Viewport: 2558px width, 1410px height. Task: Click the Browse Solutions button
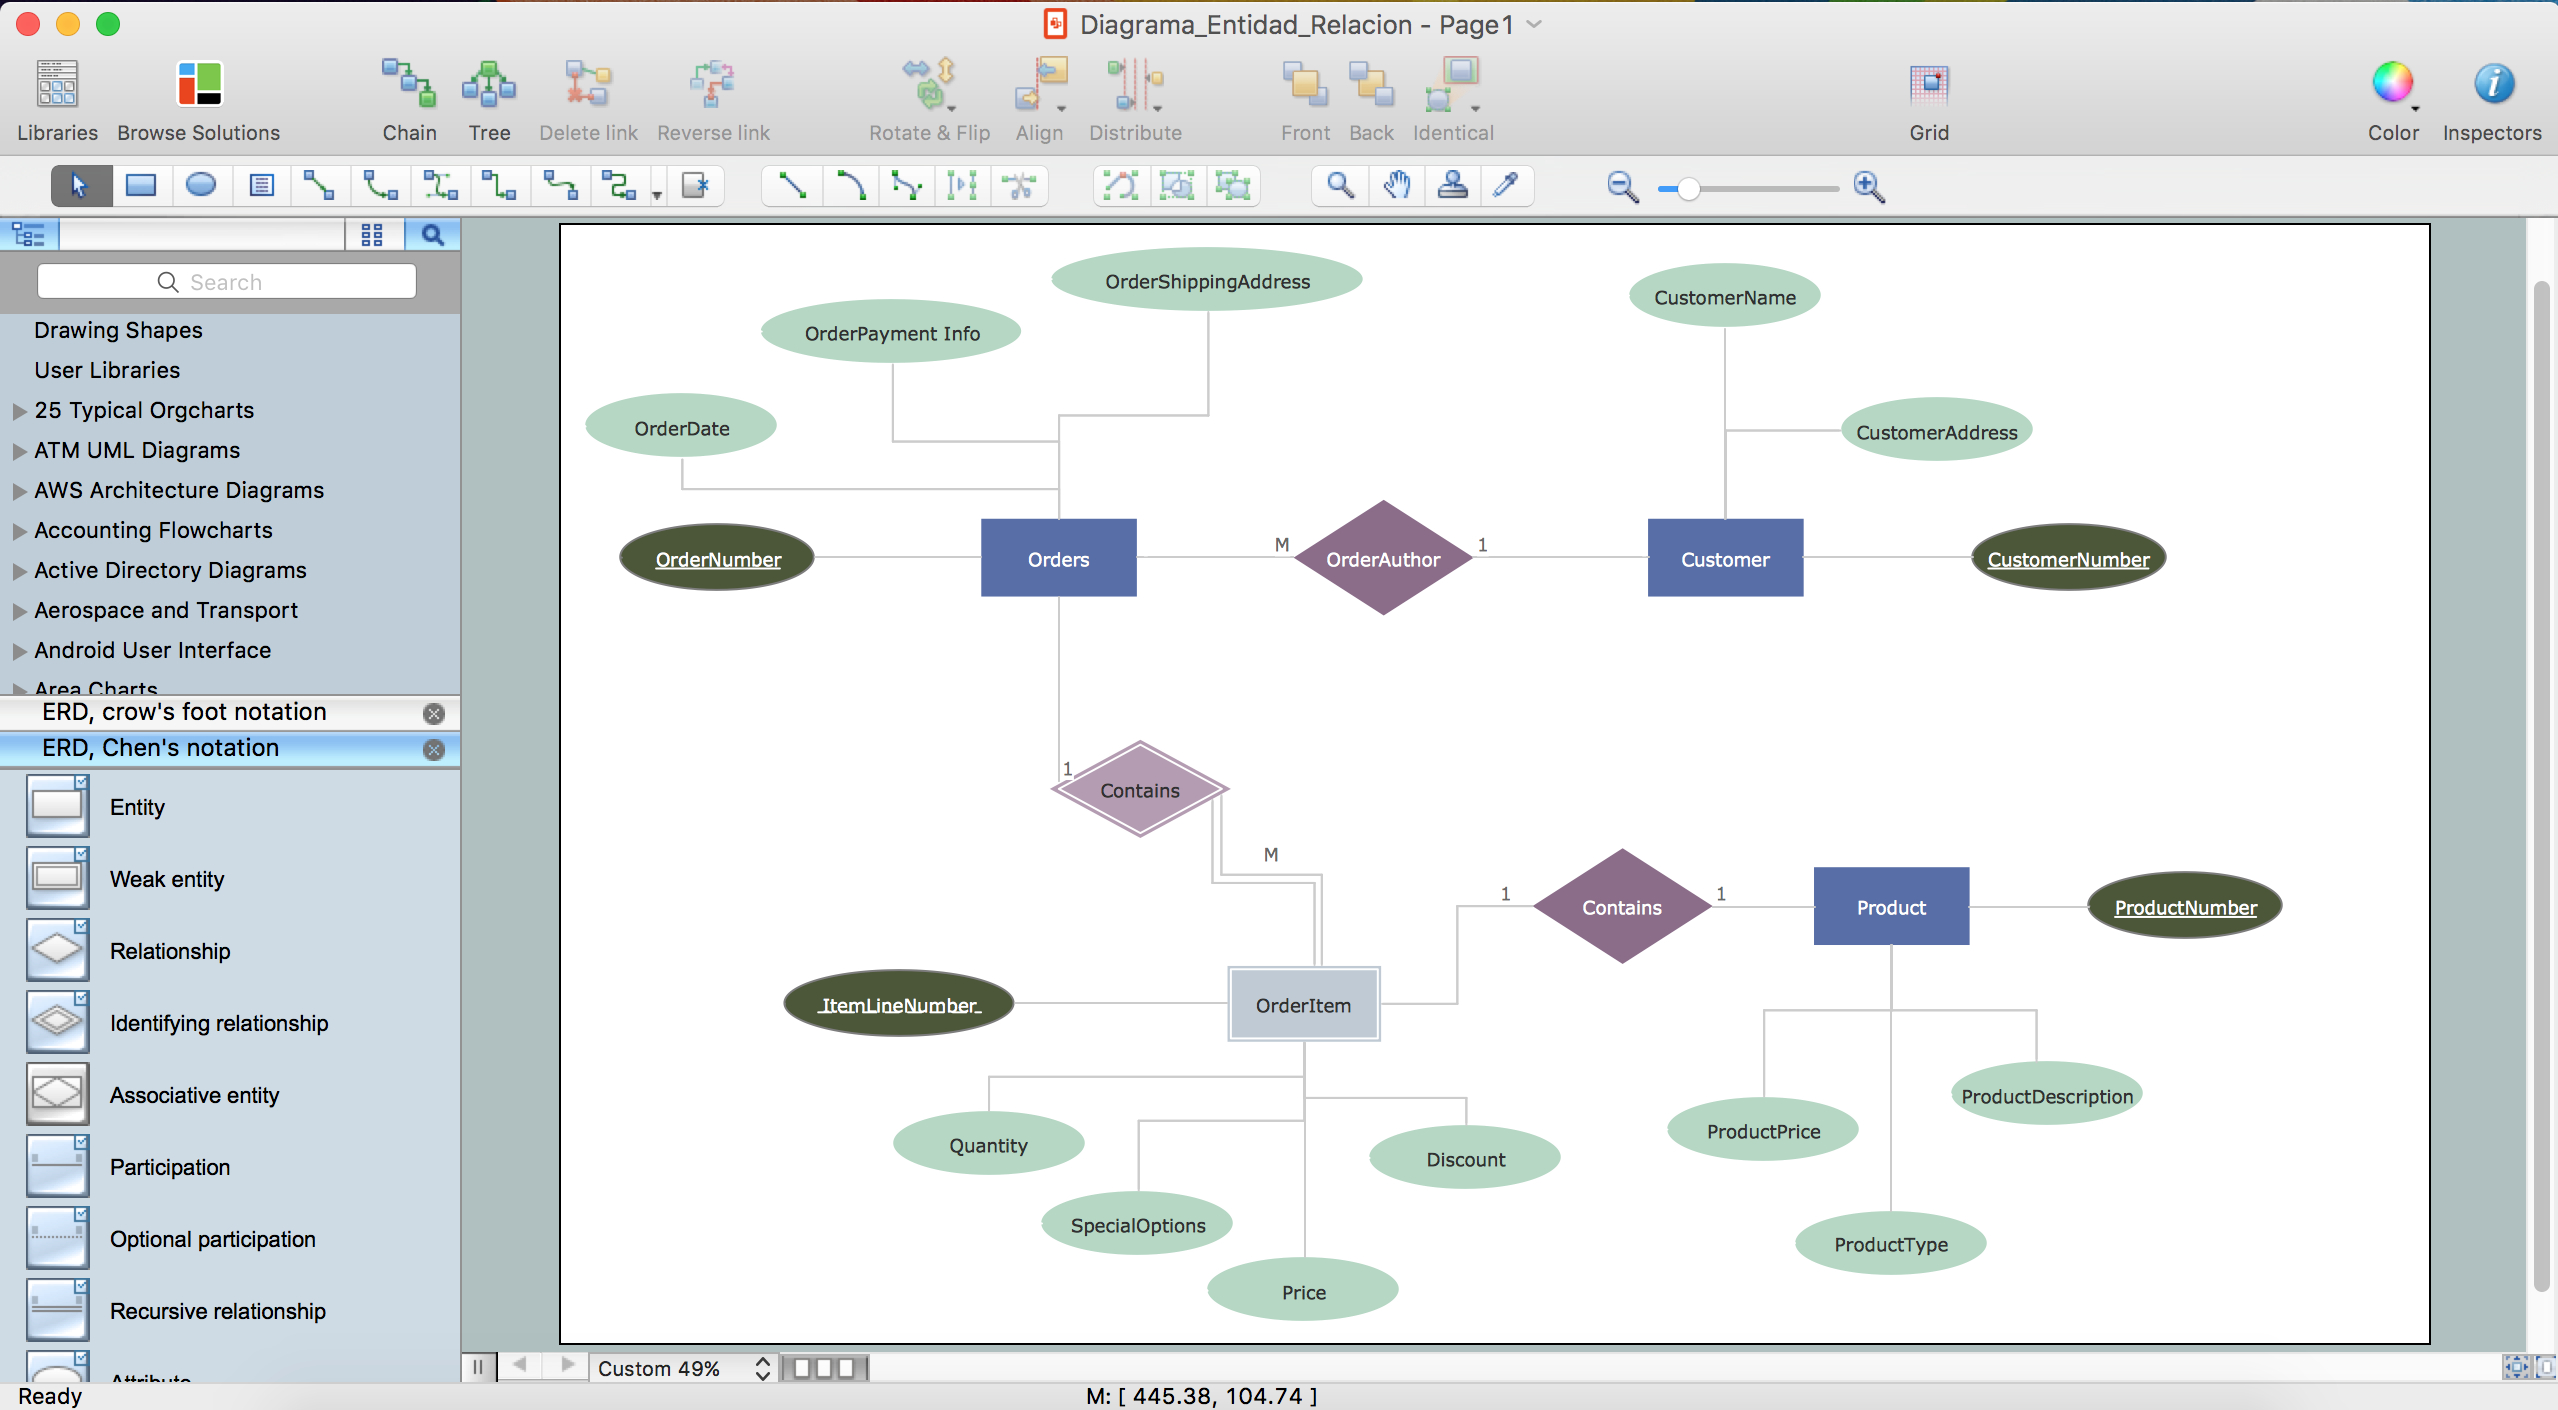[196, 99]
